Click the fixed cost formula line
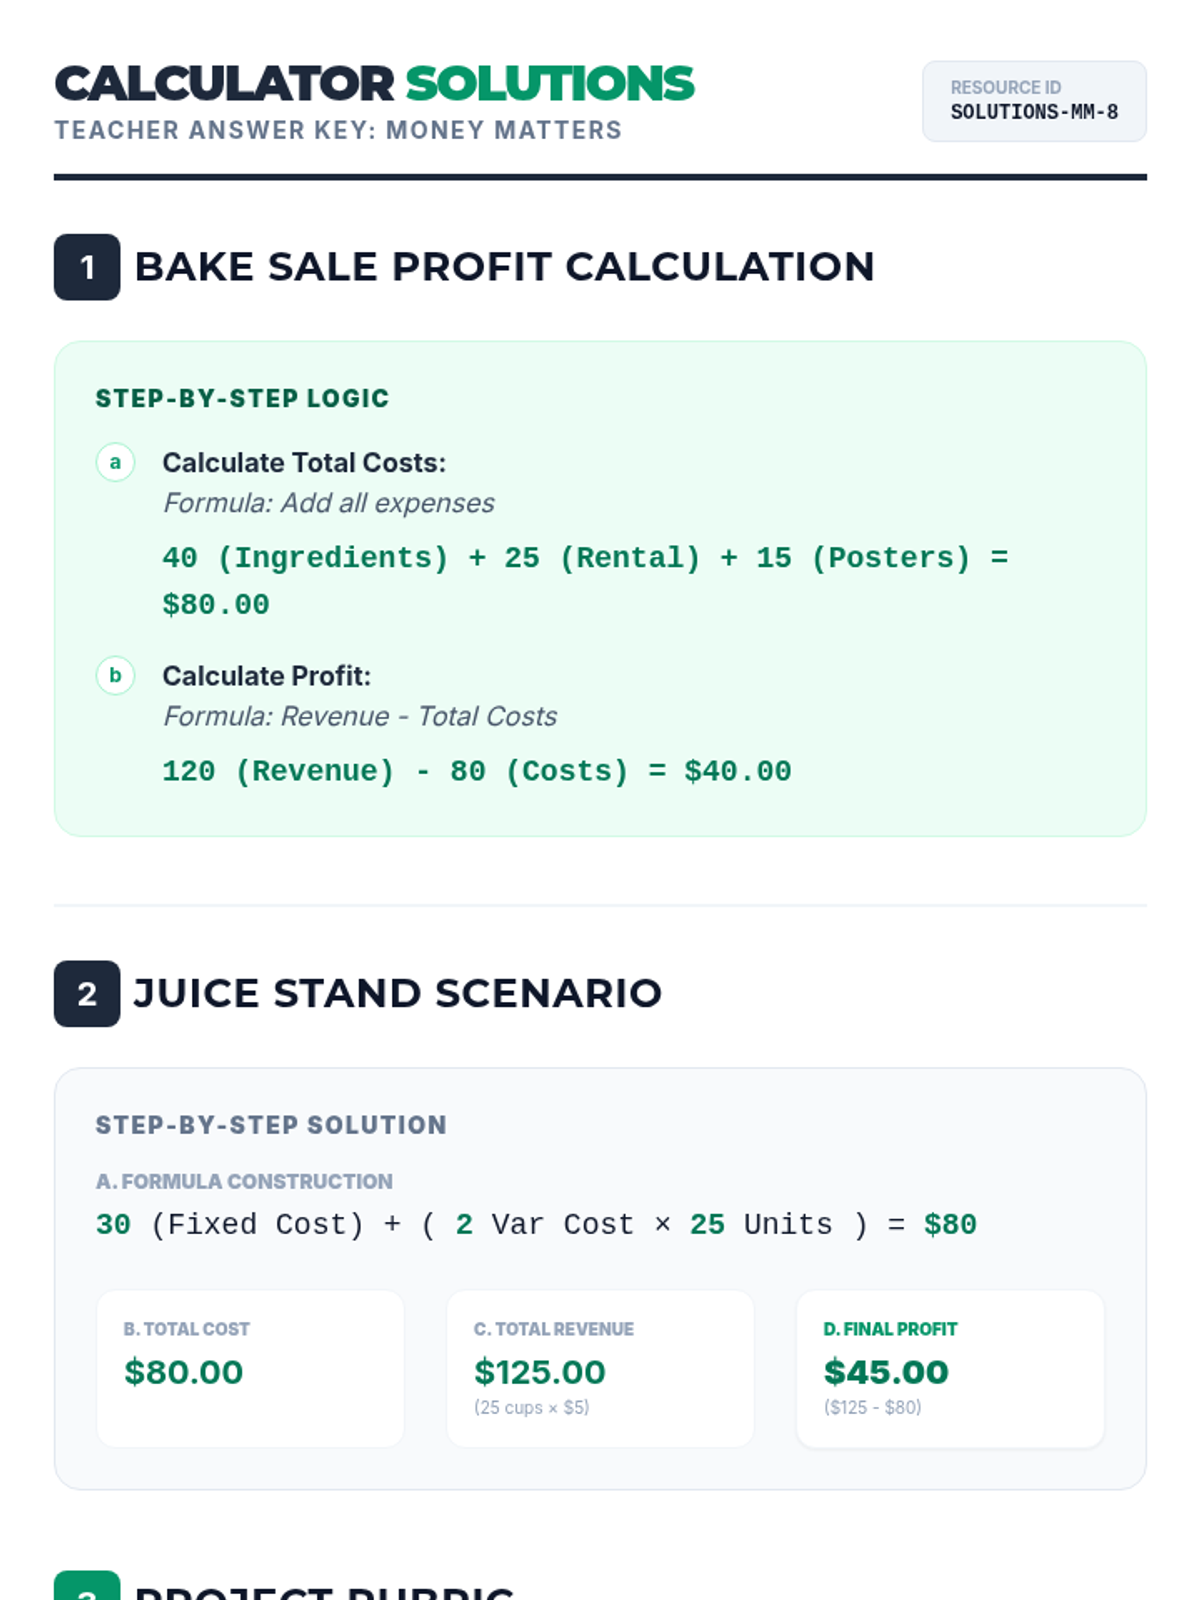1200x1600 pixels. point(536,1224)
